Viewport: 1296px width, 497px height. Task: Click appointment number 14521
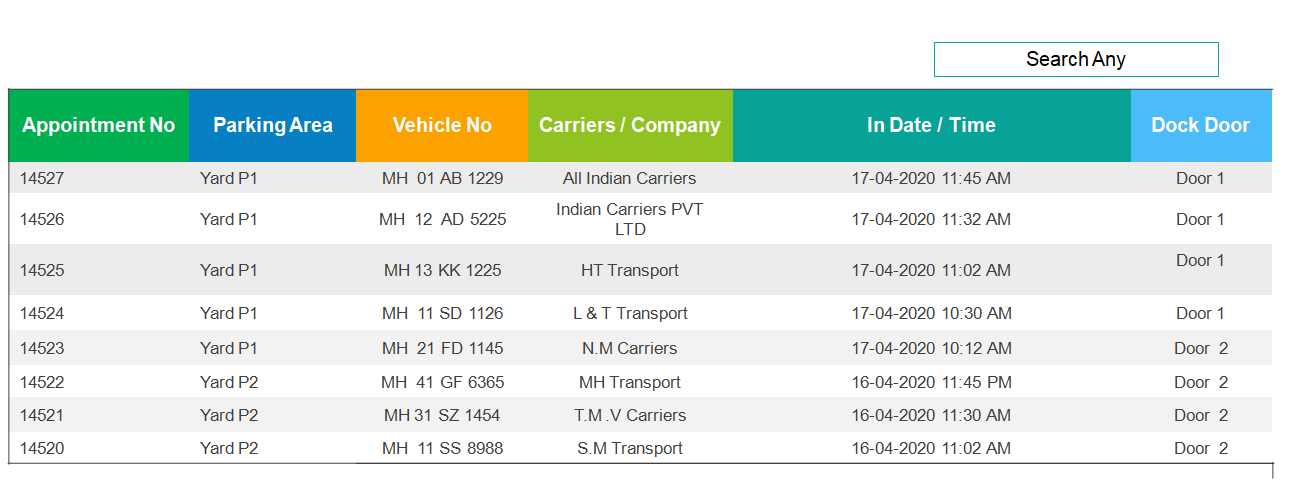click(x=42, y=415)
